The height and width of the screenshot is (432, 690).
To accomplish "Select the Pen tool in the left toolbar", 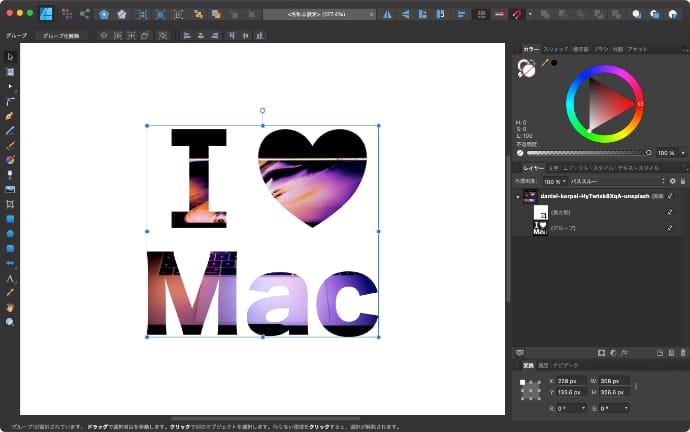I will (x=10, y=116).
